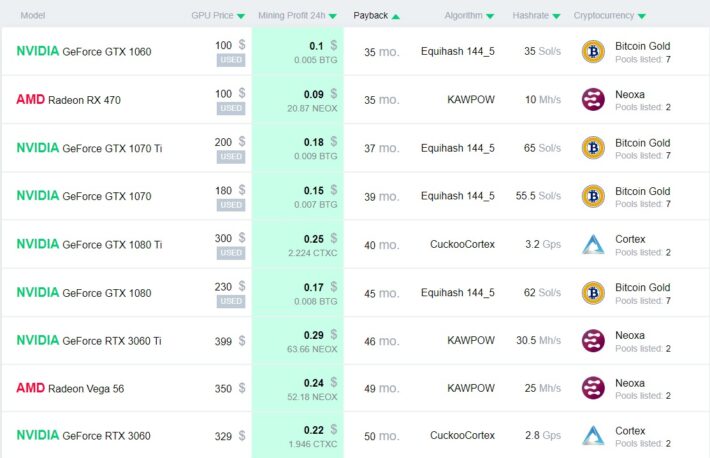This screenshot has height=458, width=710.
Task: Click 49 mo. payback value
Action: [x=382, y=388]
